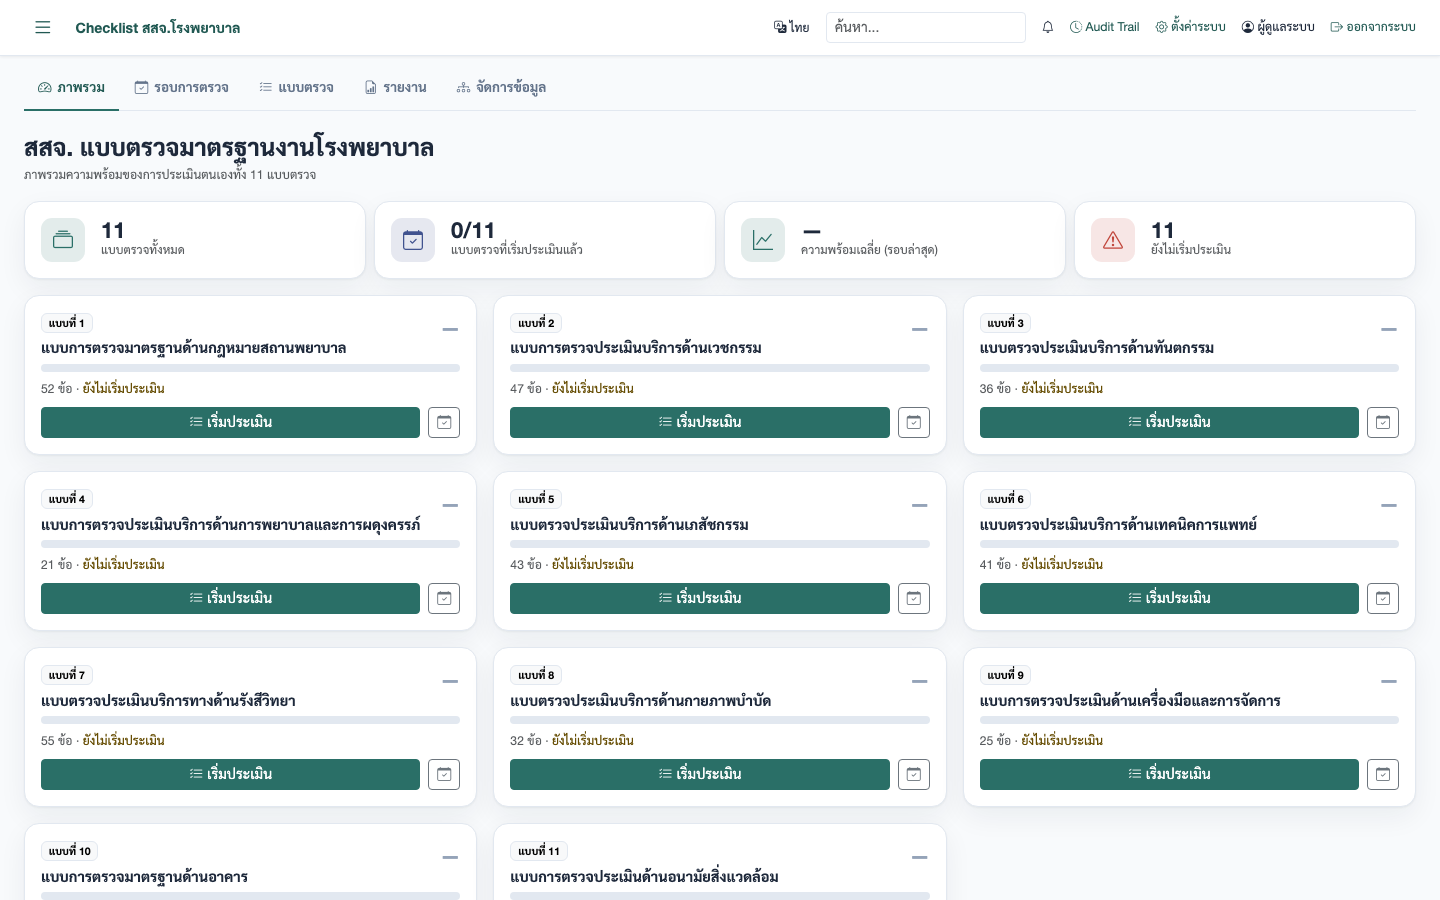Click the calendar-check icon on 0/11 card

[413, 240]
